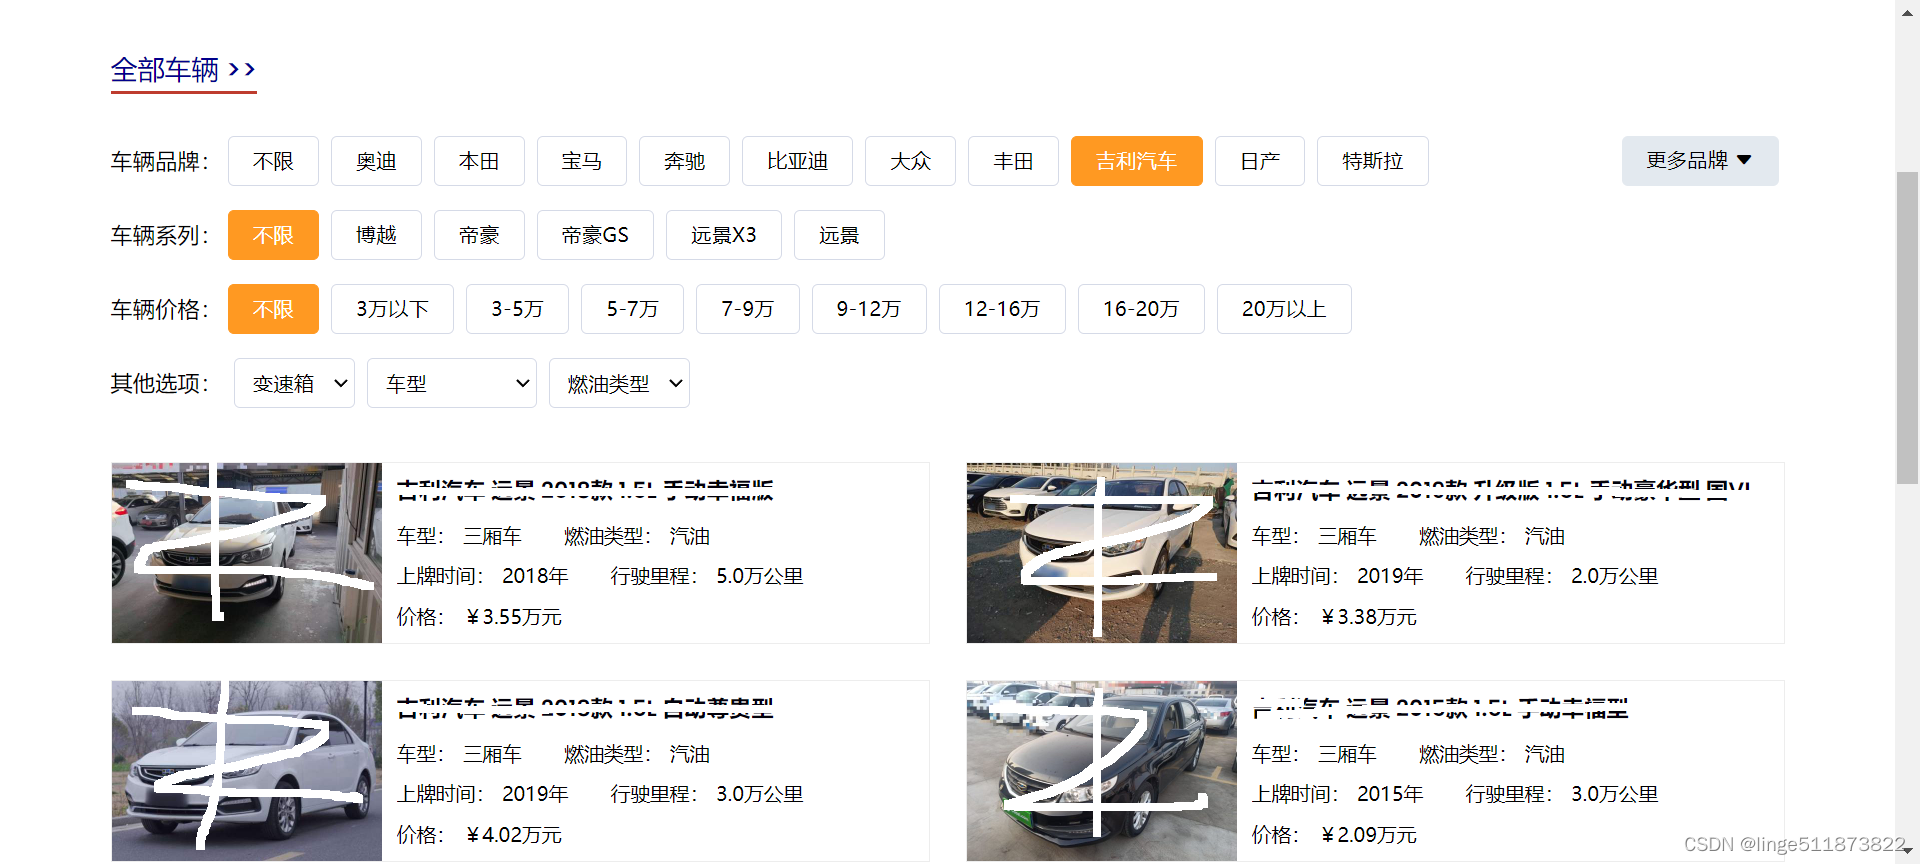Open title of listing with 2.0万公里 mileage
The height and width of the screenshot is (864, 1920).
1501,491
